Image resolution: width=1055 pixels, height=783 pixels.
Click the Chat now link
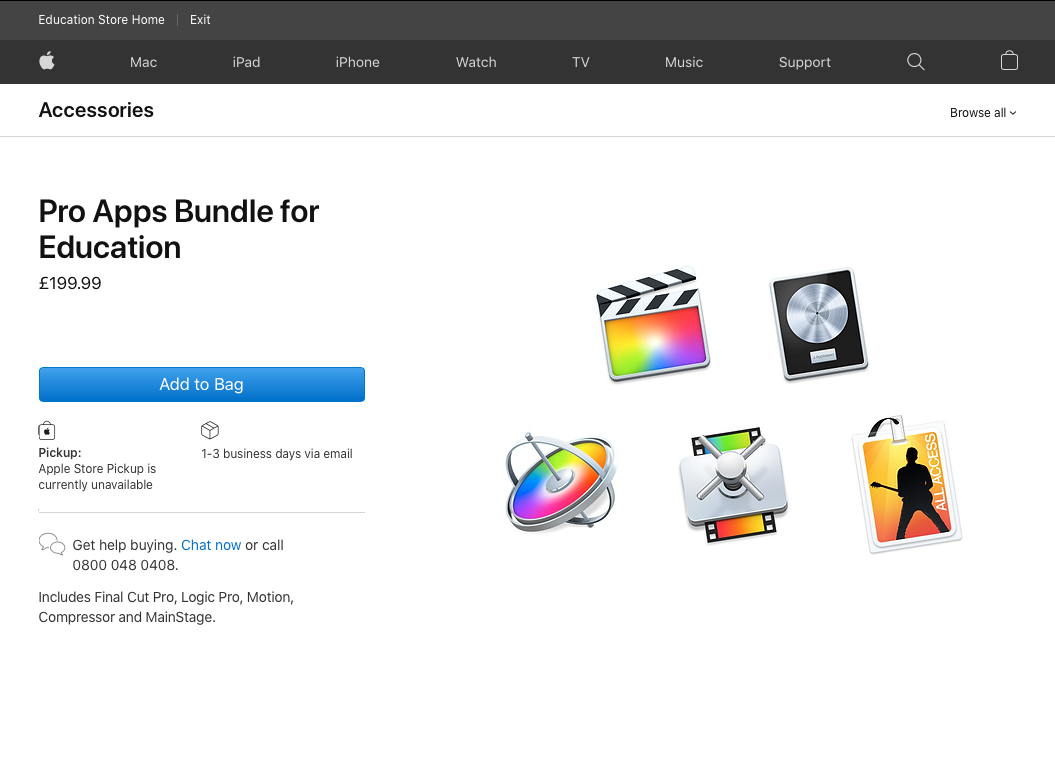[211, 545]
